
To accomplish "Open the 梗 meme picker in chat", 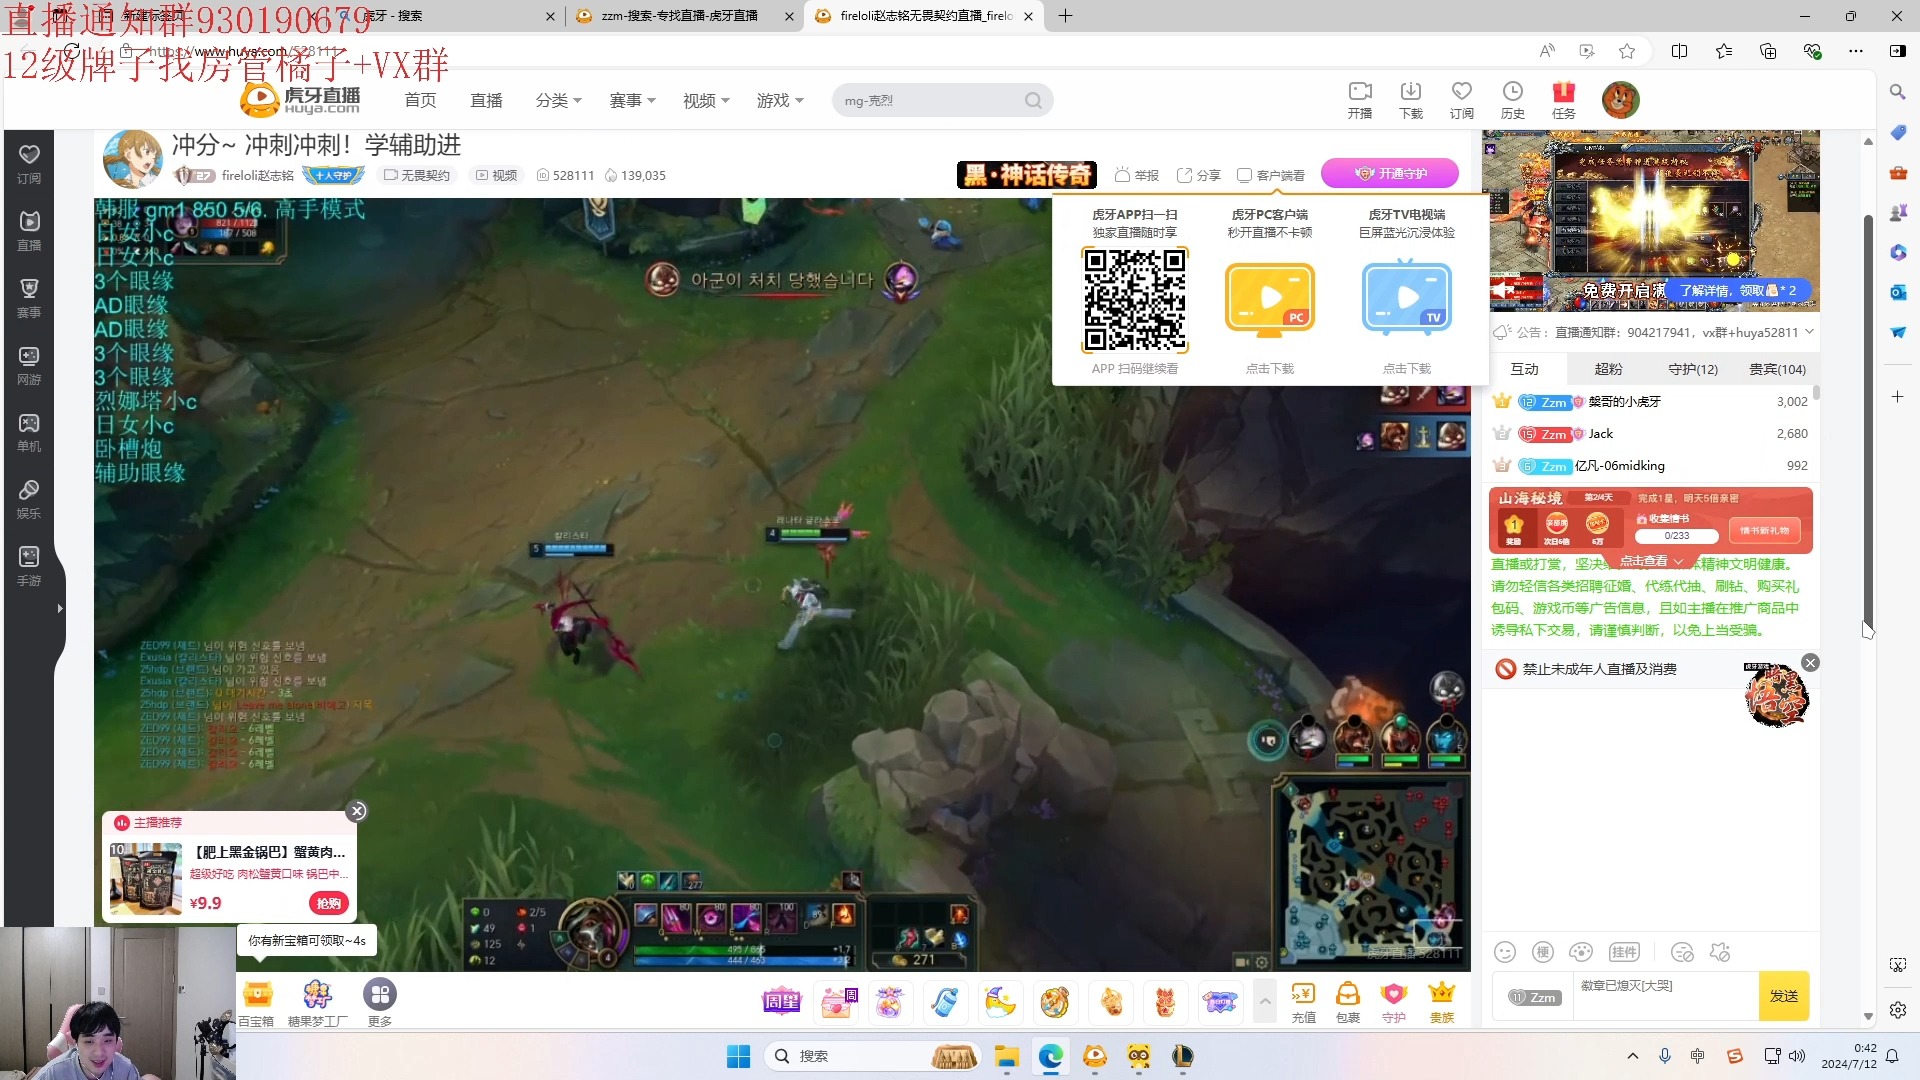I will 1543,952.
